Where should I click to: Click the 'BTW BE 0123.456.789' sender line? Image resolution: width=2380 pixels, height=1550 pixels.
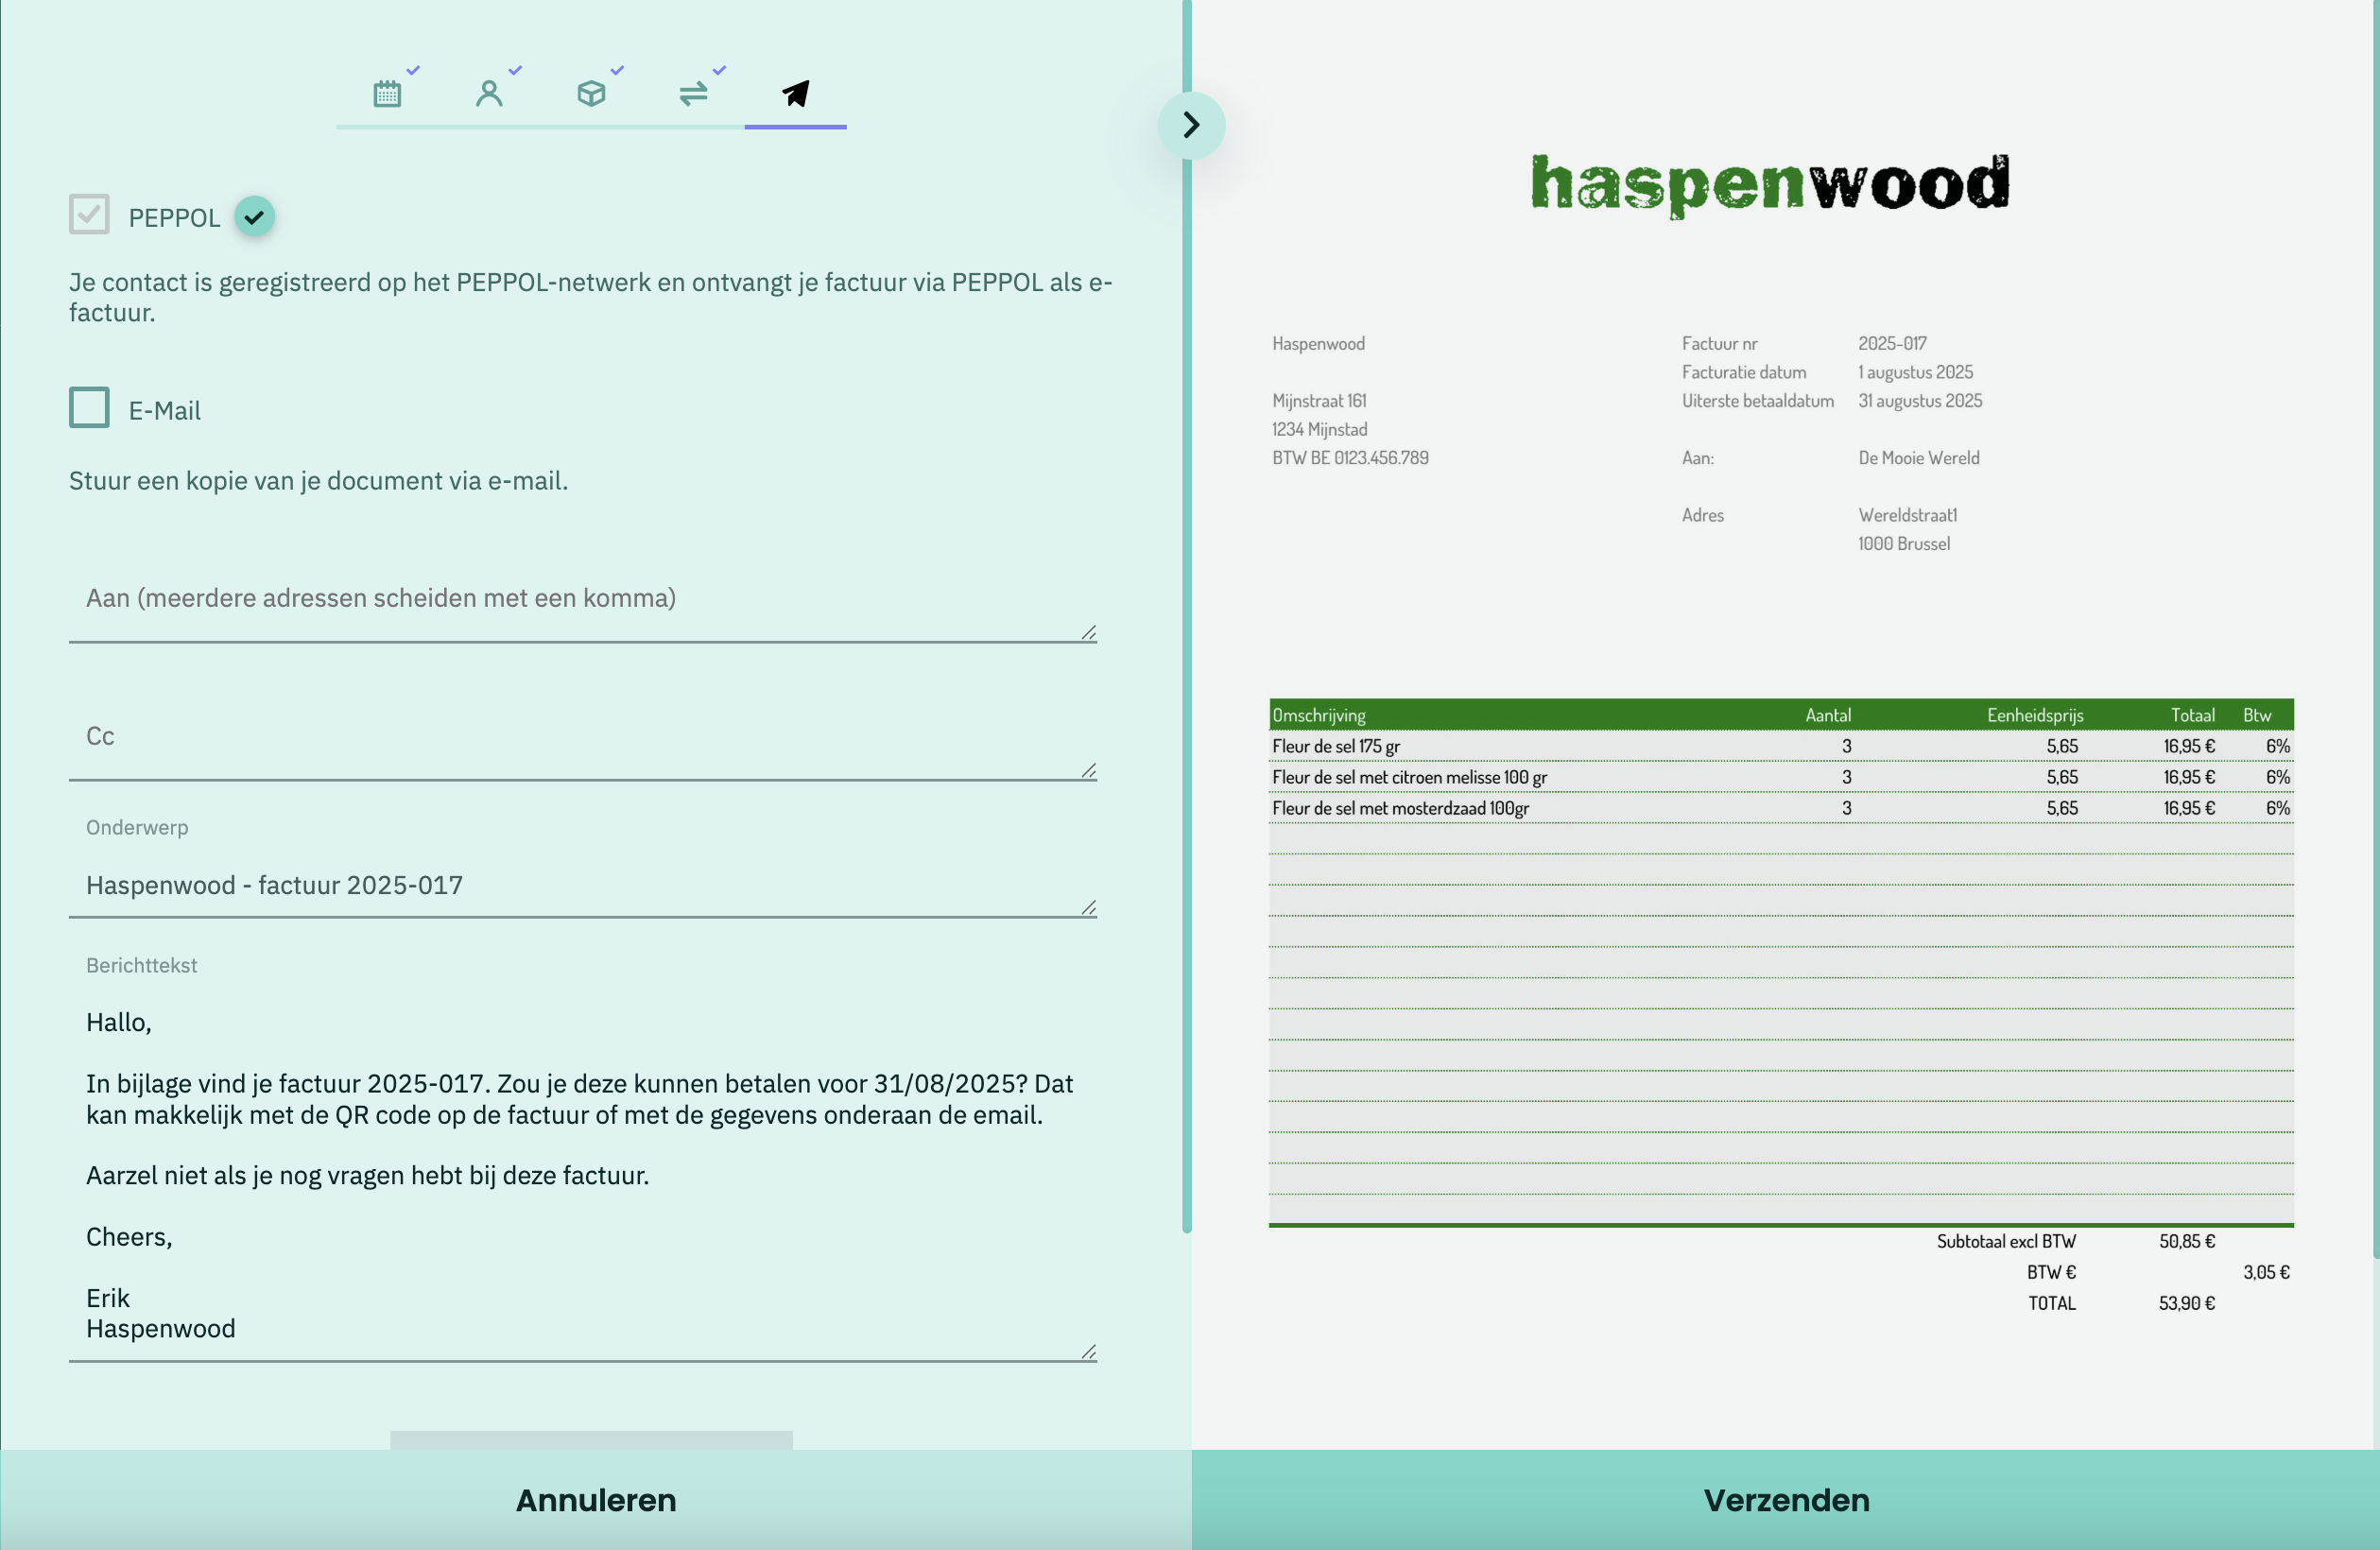click(x=1350, y=458)
